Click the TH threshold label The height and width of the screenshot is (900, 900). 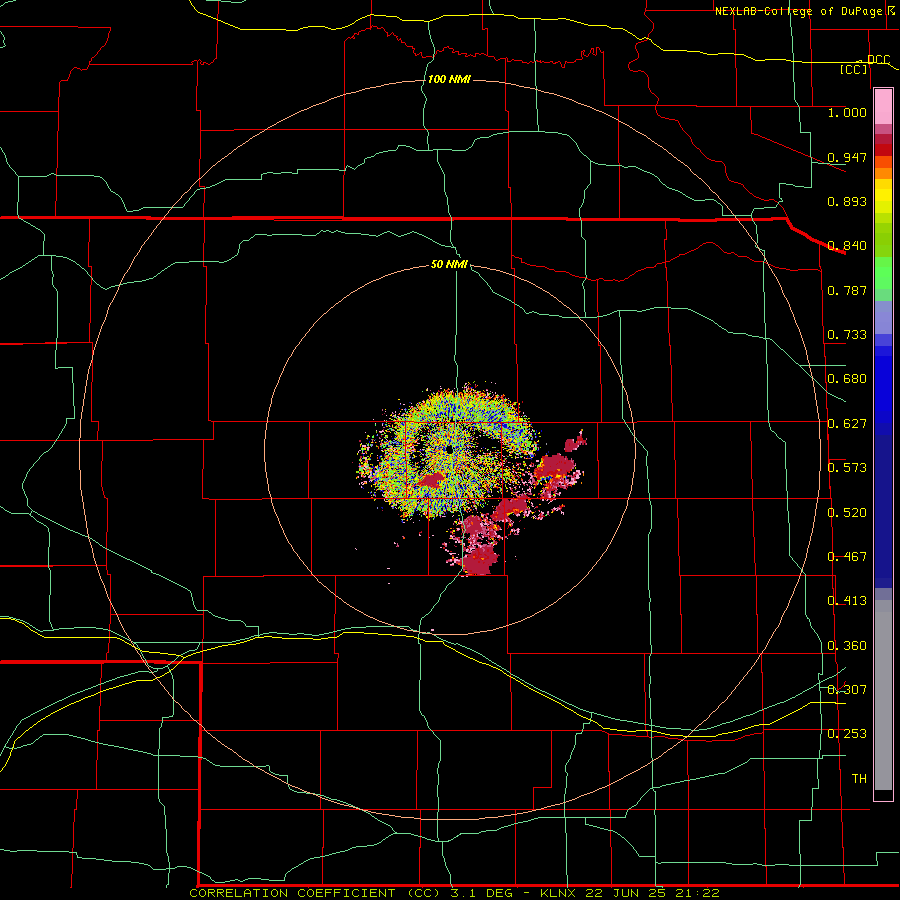tap(859, 778)
